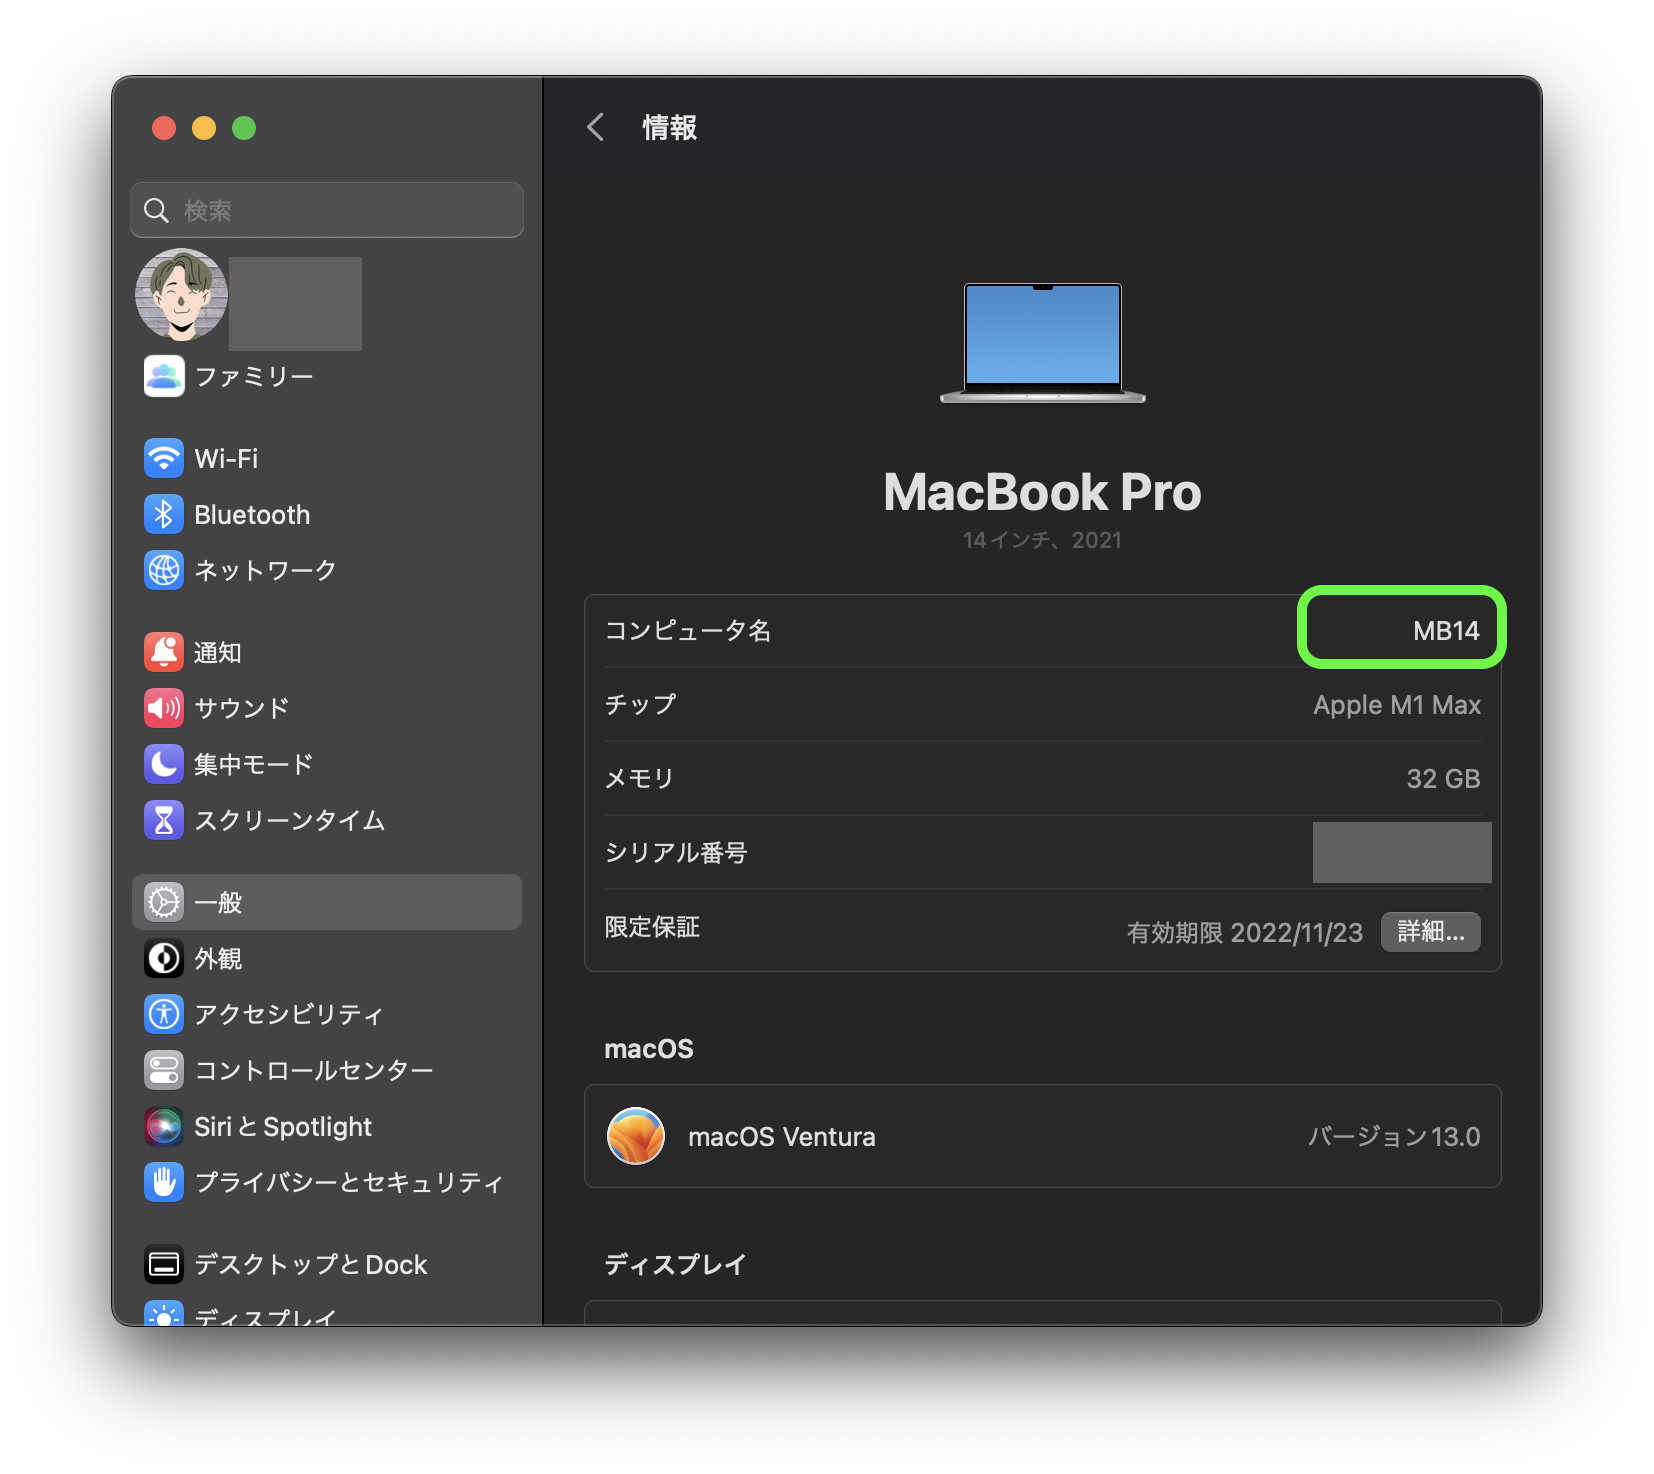The width and height of the screenshot is (1654, 1474).
Task: Focus the 検索 search field
Action: [327, 210]
